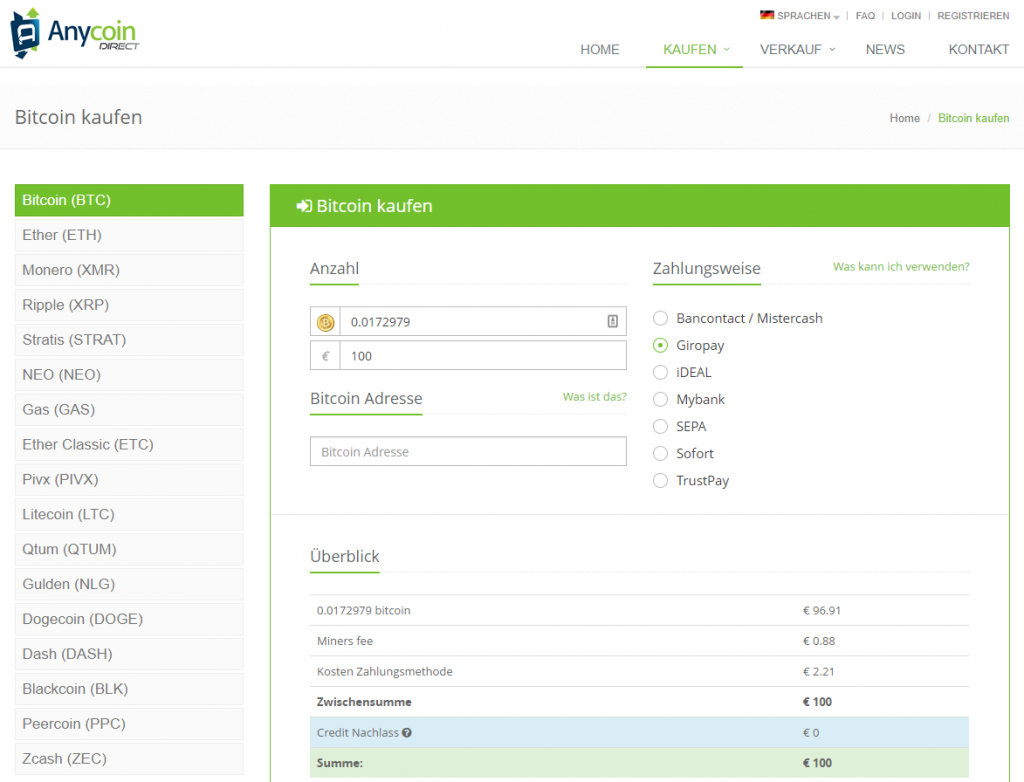
Task: Select Ether (ETH) in the coin list
Action: point(129,235)
